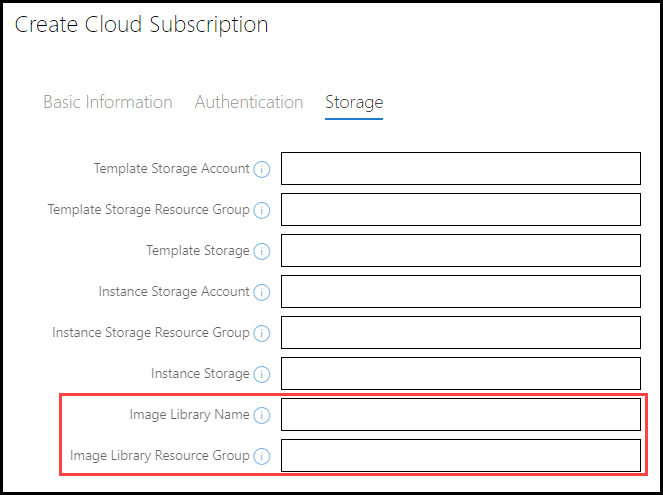
Task: Show info for Instance Storage Resource Group
Action: pos(262,333)
